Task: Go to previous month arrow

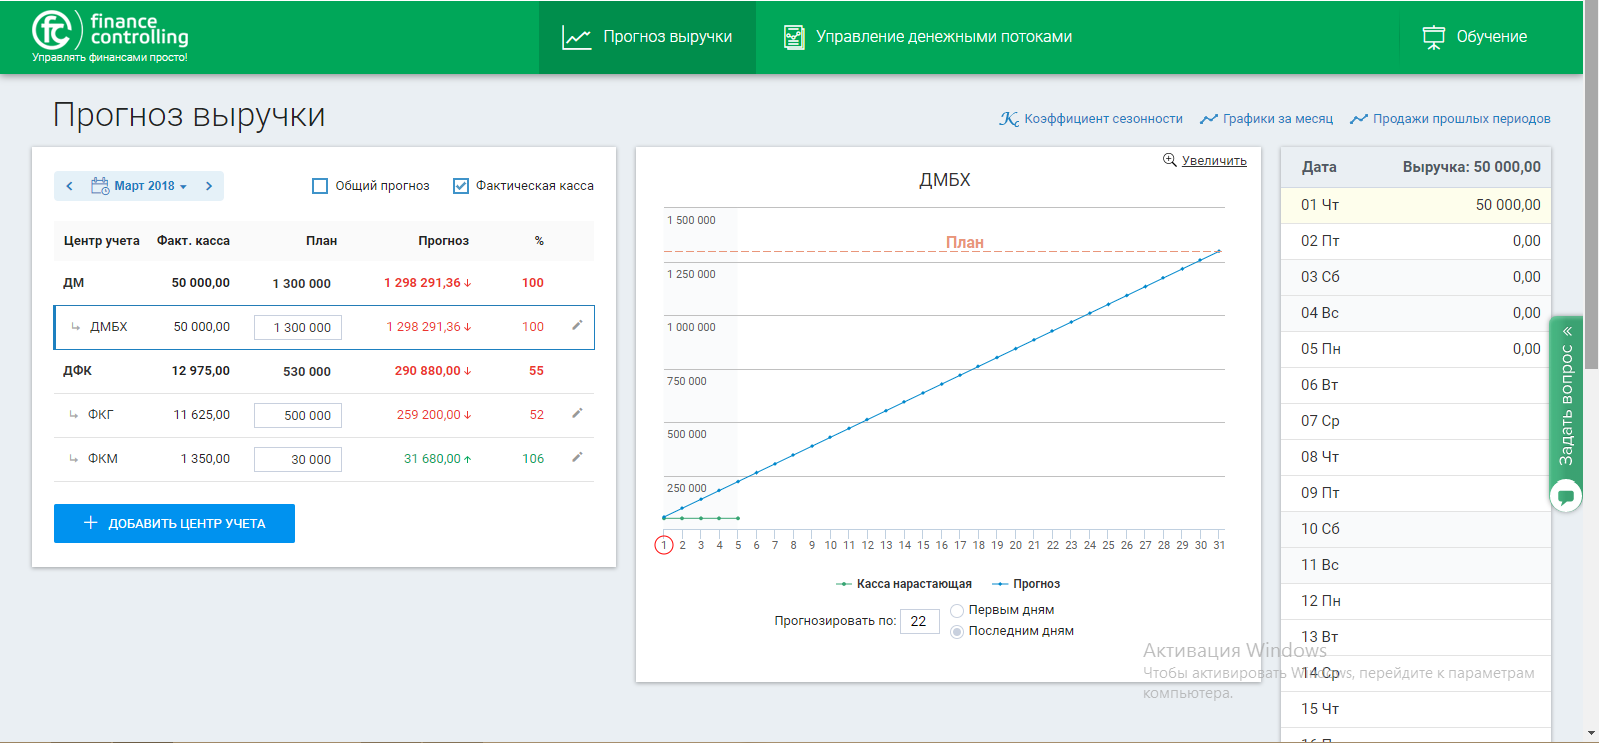Action: [x=69, y=186]
